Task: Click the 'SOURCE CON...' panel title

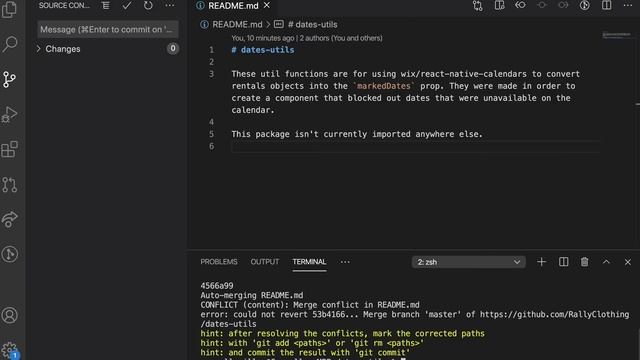Action: coord(64,5)
